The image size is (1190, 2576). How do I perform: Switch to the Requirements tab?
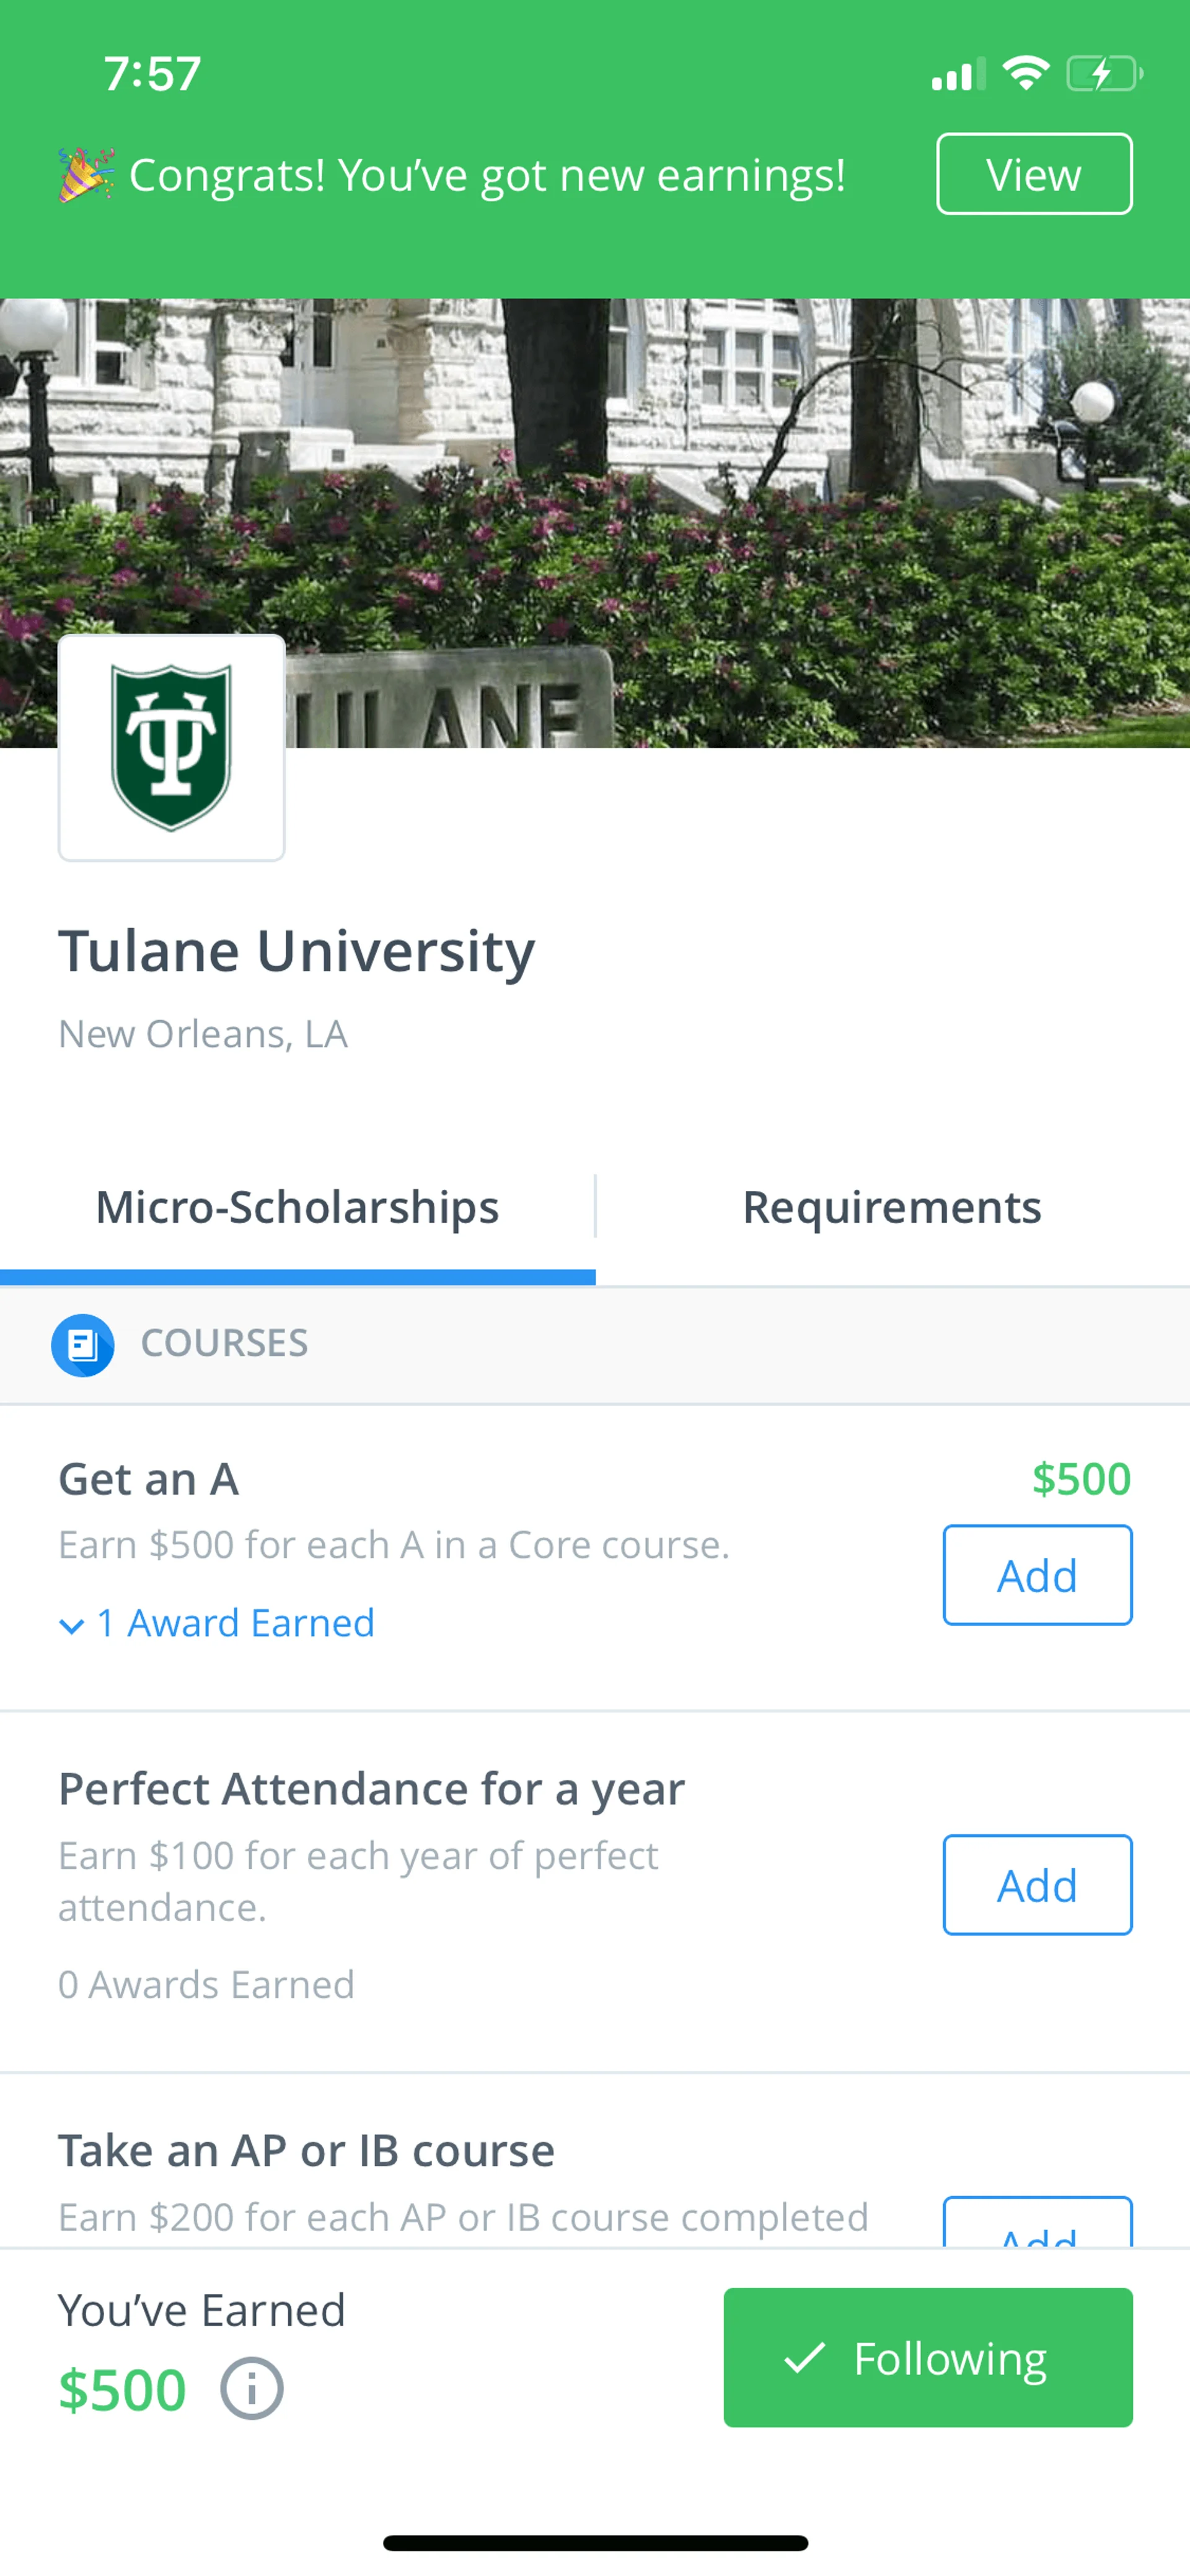tap(891, 1207)
